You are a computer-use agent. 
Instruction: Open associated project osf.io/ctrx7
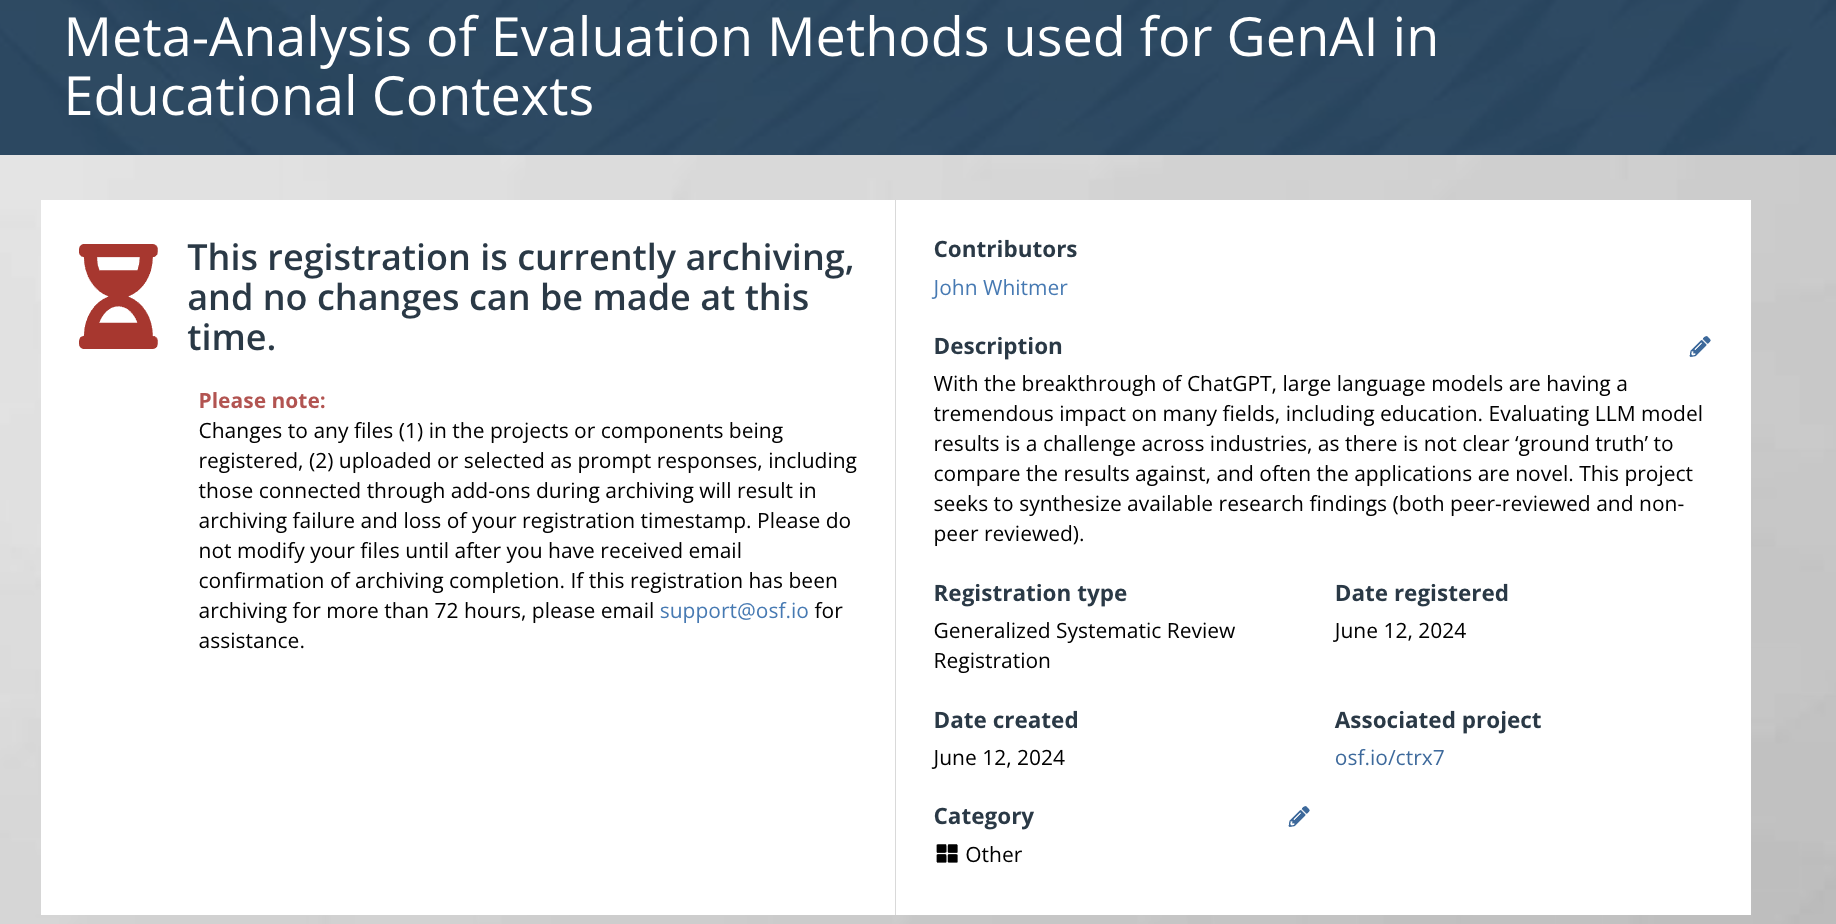pos(1388,758)
